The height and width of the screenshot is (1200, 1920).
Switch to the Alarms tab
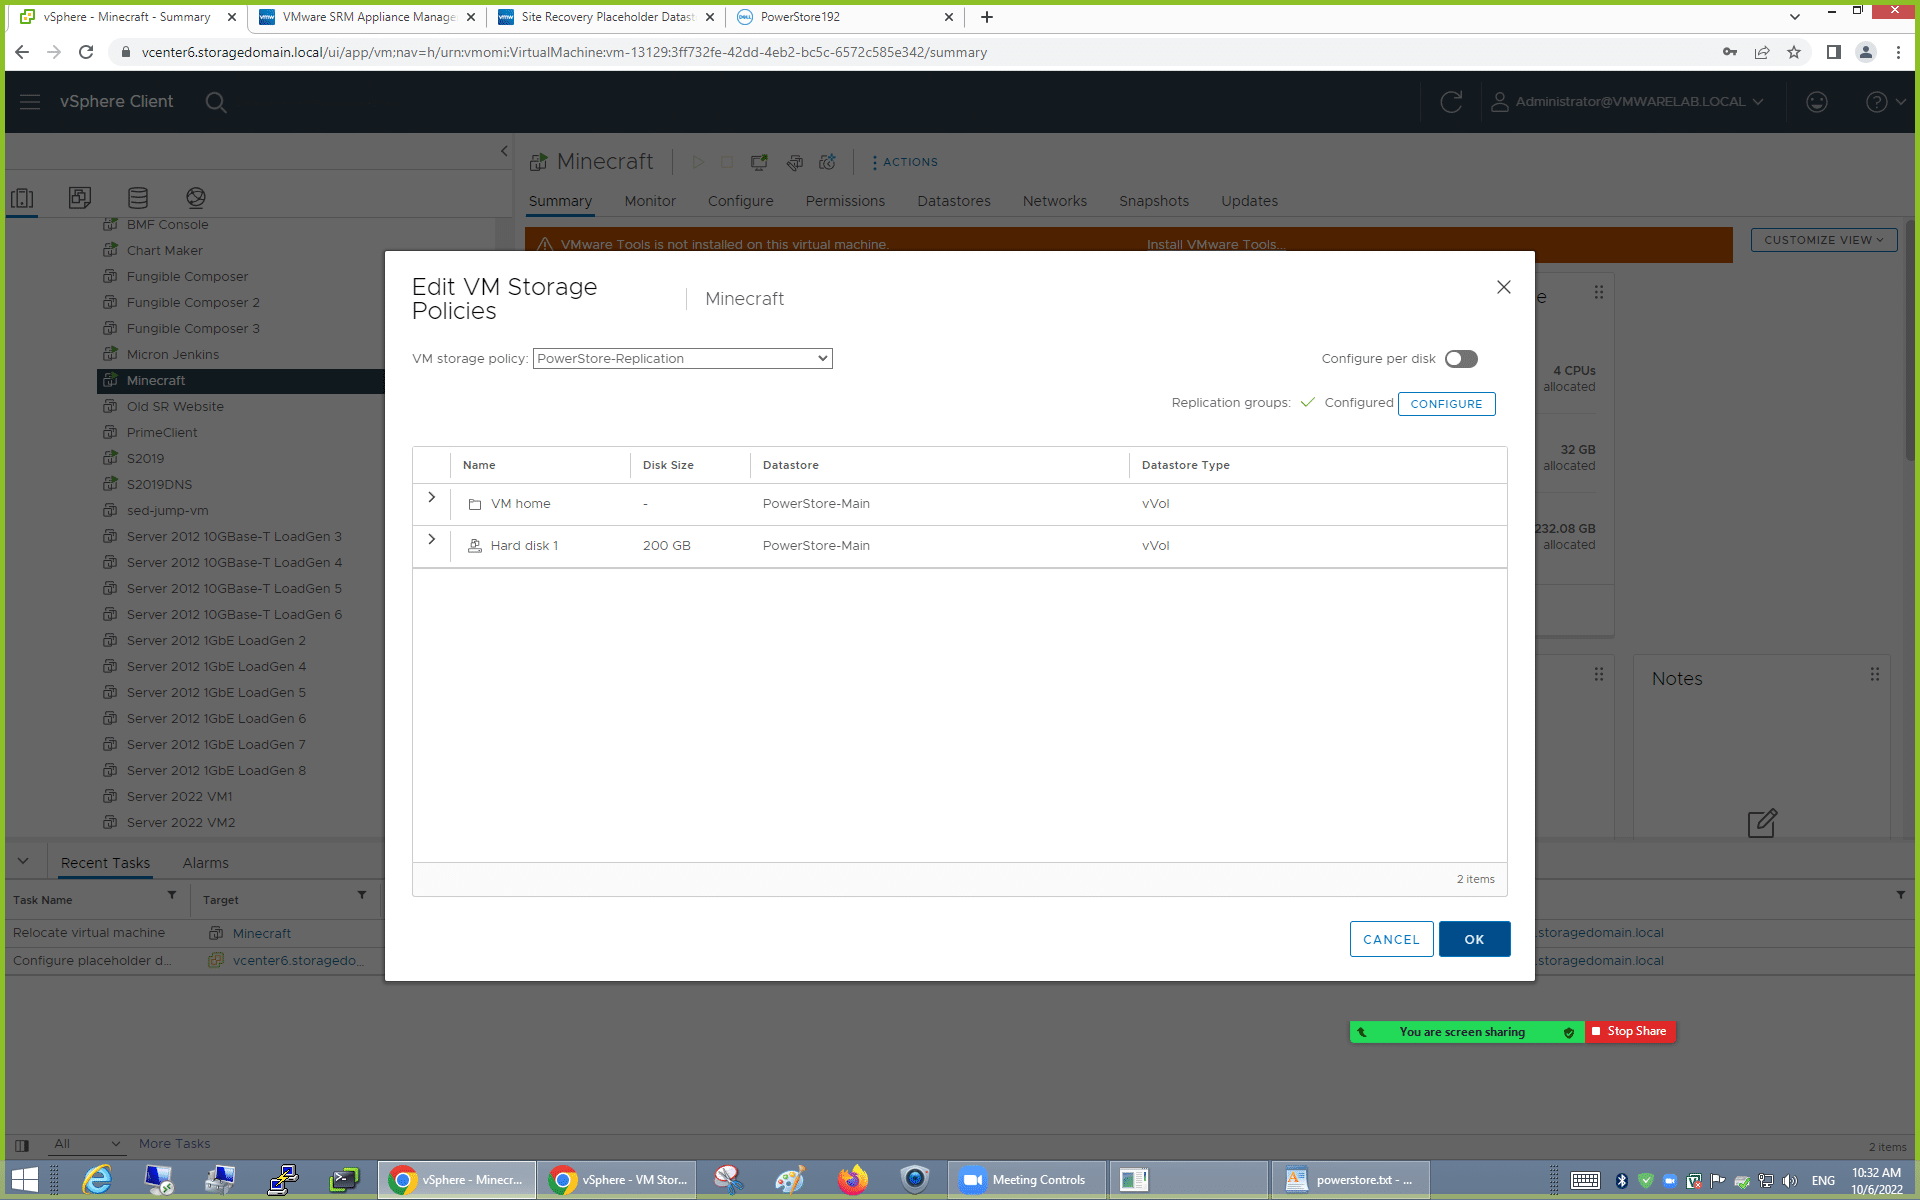click(205, 863)
